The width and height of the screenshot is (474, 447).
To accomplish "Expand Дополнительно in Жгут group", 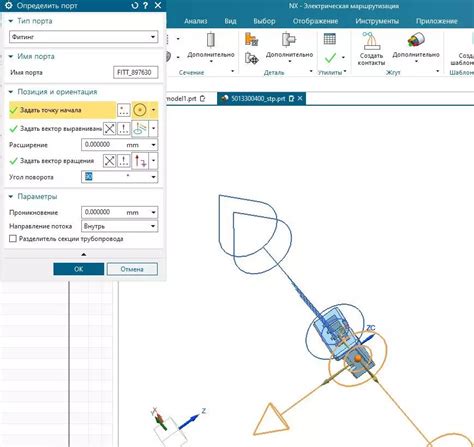I will pyautogui.click(x=416, y=57).
